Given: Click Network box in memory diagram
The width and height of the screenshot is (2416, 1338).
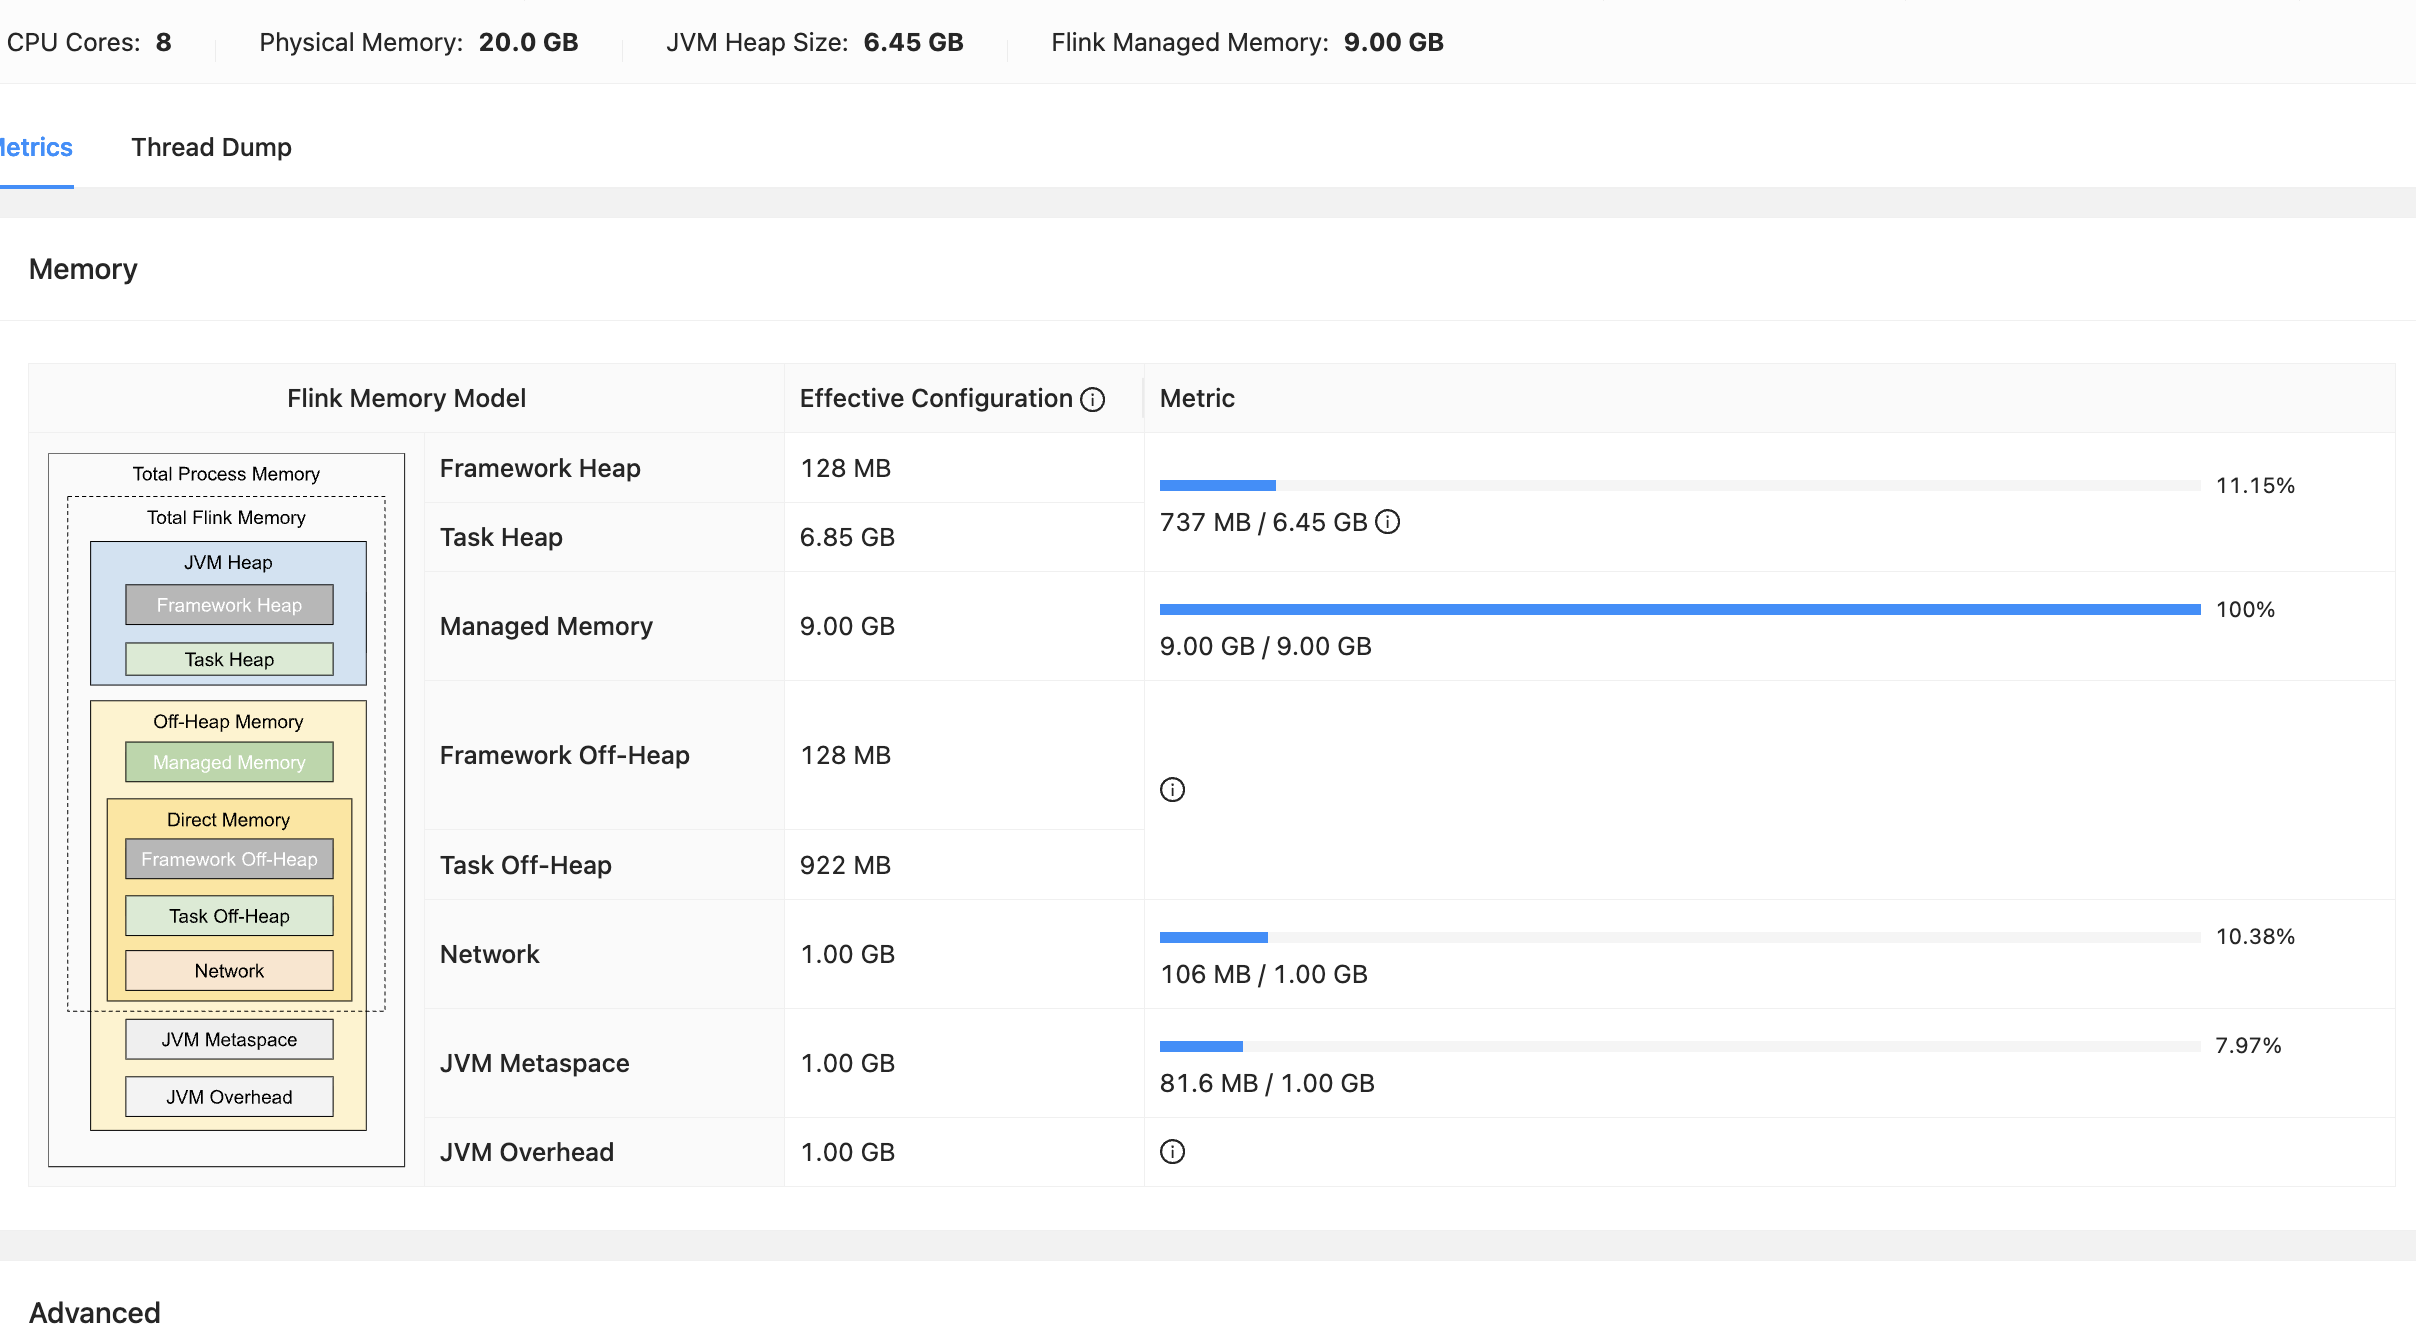Looking at the screenshot, I should coord(229,971).
